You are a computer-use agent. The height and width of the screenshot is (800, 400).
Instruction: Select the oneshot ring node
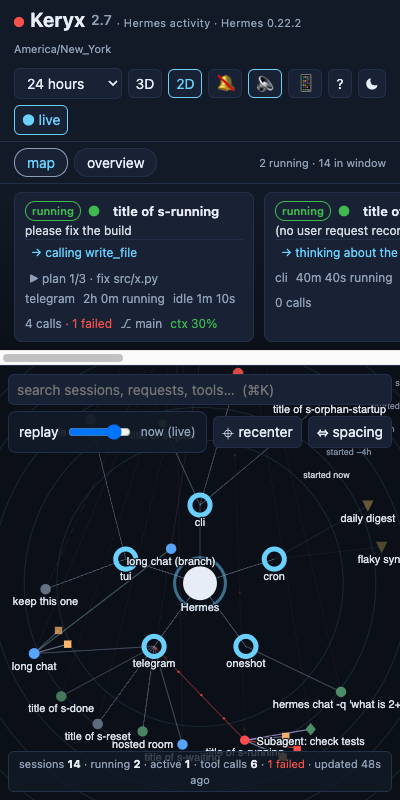pos(246,647)
